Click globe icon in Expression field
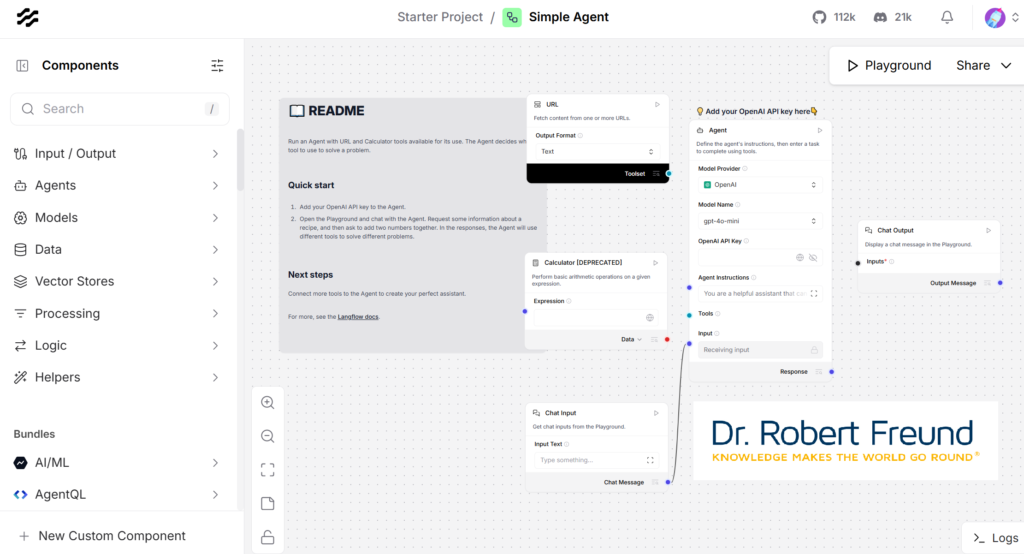Screen dimensions: 1024x554 click(x=650, y=318)
